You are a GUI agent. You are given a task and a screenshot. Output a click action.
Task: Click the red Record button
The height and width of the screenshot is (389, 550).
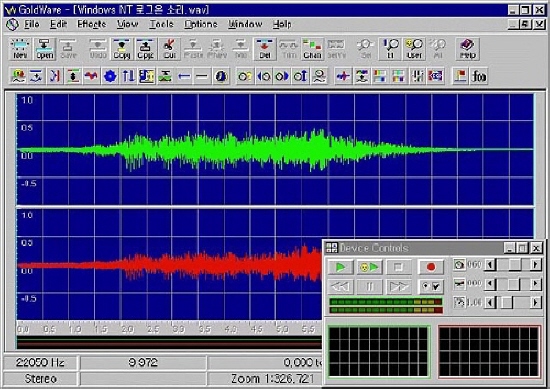431,267
